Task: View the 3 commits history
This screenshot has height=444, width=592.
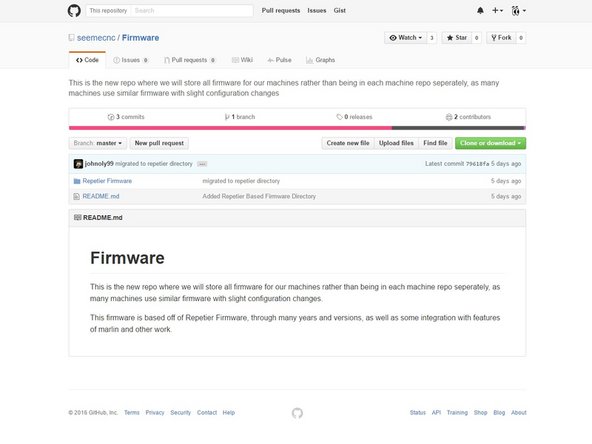Action: coord(126,117)
